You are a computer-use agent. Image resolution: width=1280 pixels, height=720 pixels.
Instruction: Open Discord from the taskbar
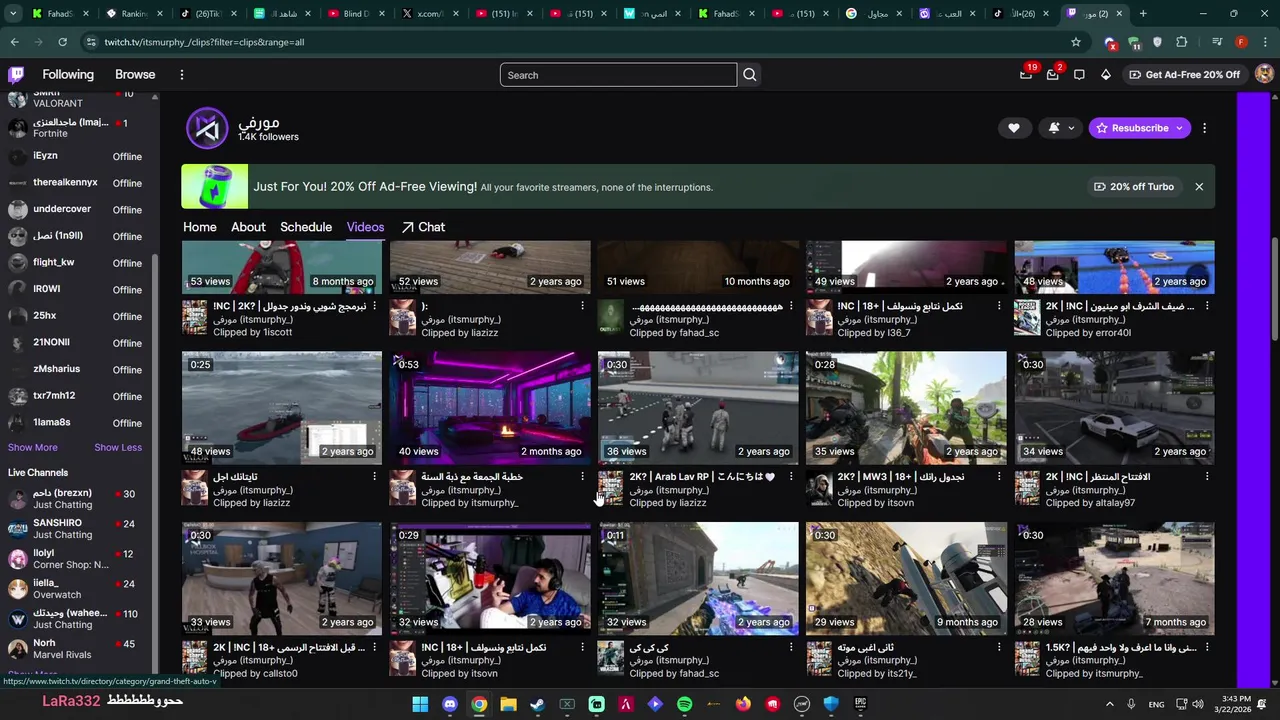point(450,704)
